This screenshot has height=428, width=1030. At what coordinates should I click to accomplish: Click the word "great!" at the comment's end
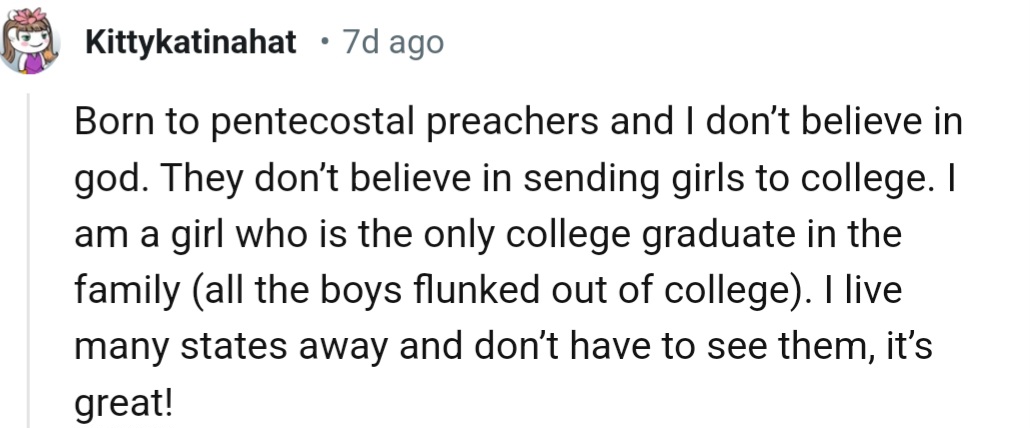123,406
